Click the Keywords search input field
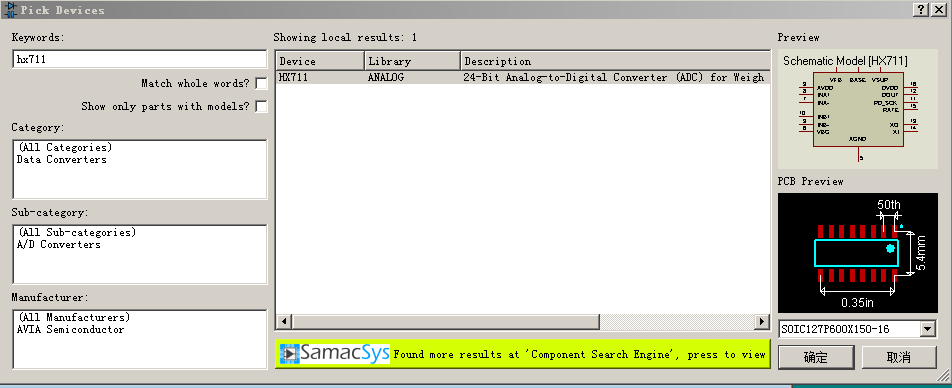Viewport: 952px width, 388px height. coord(139,59)
